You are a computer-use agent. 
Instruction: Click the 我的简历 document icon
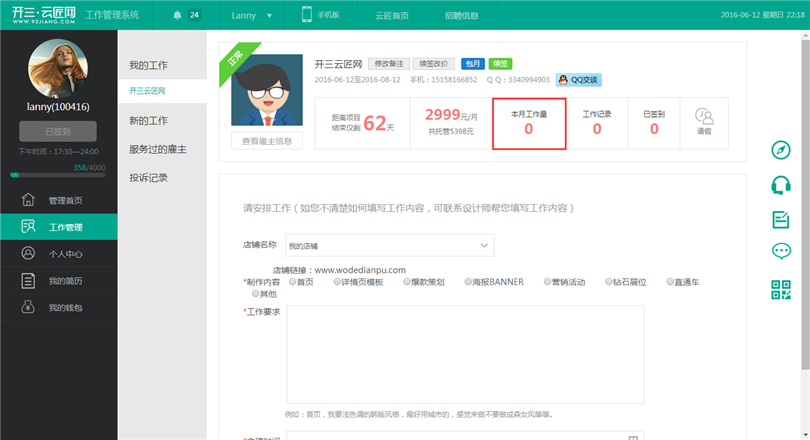[x=28, y=280]
